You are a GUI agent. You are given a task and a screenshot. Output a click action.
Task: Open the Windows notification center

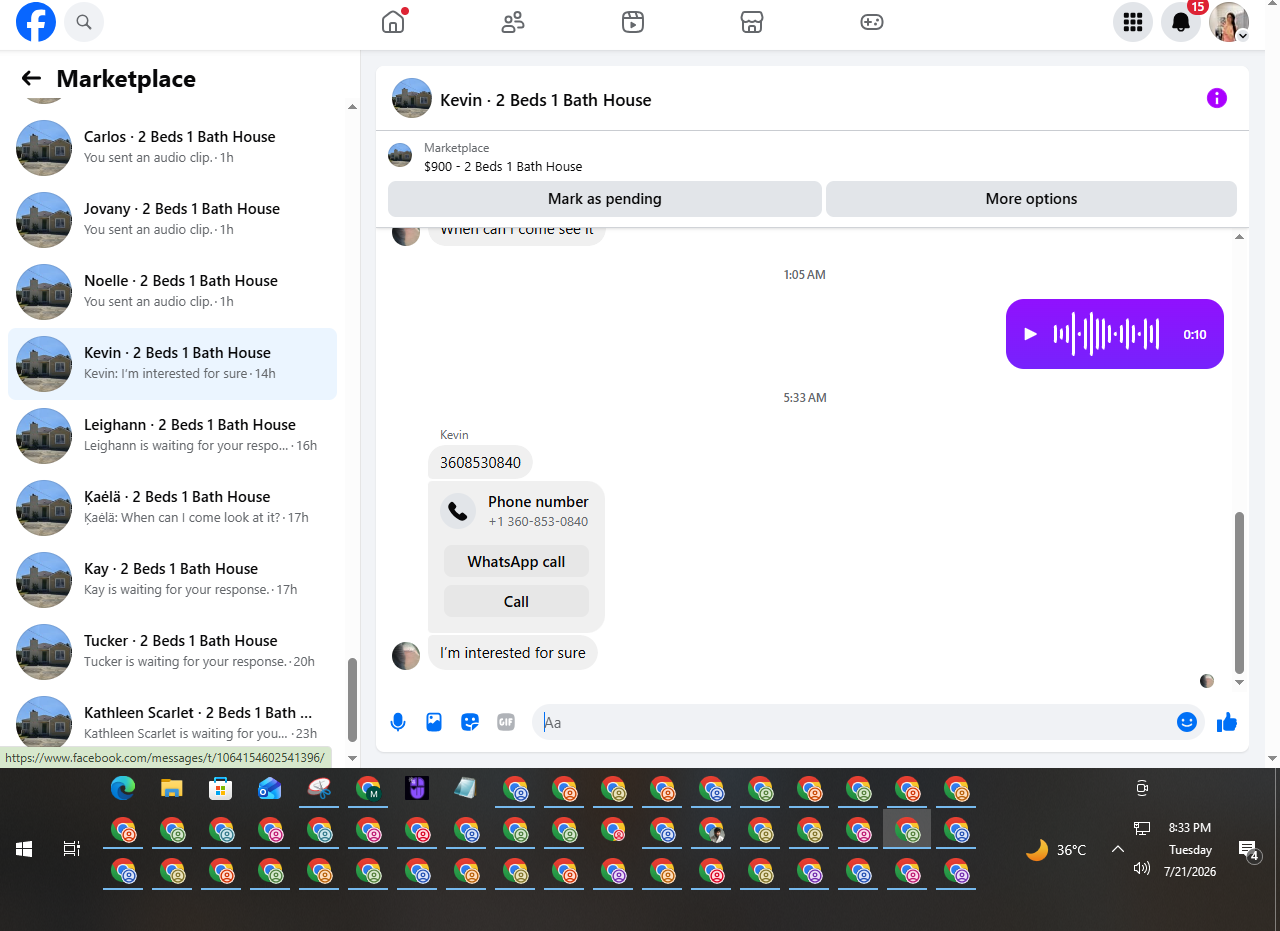pyautogui.click(x=1248, y=850)
